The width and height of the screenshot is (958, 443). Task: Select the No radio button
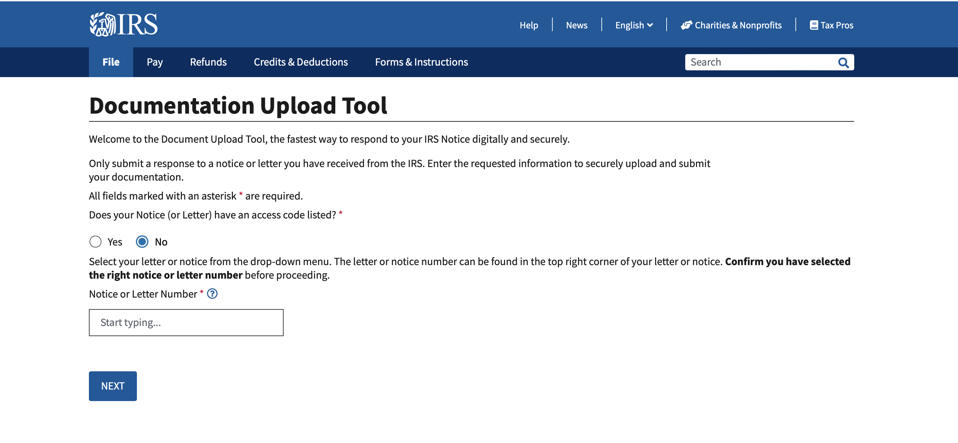click(142, 242)
